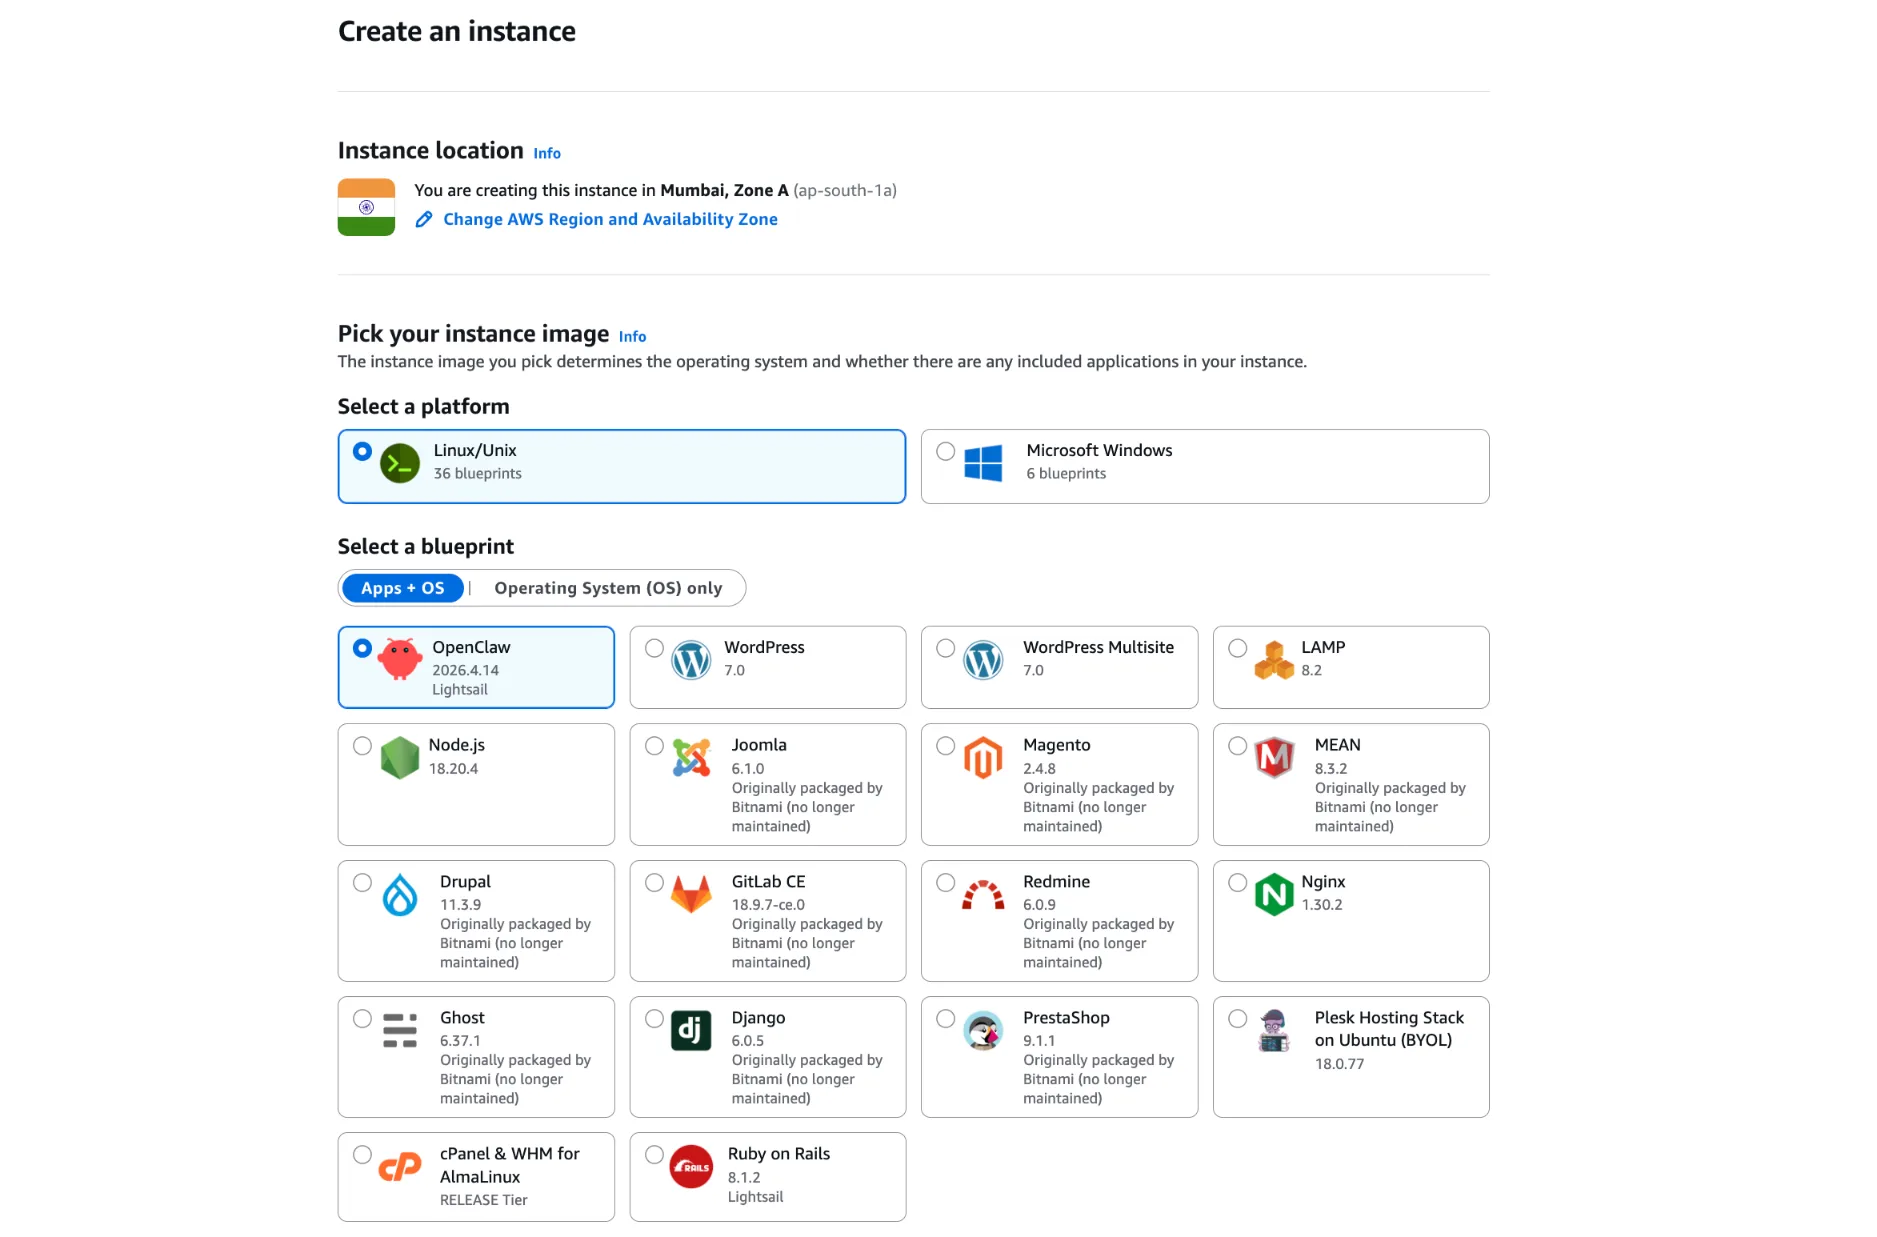Click the pencil edit icon beside Change AWS Region
The width and height of the screenshot is (1877, 1237).
point(424,219)
